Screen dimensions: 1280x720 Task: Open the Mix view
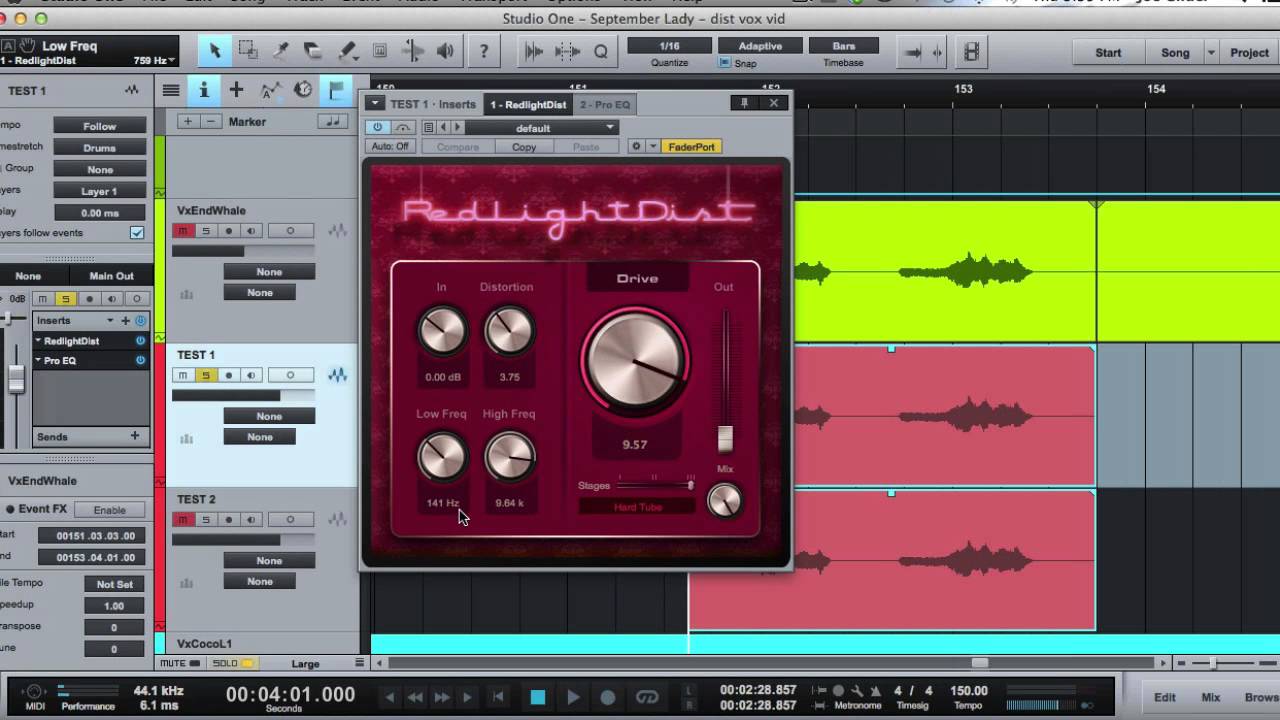(x=1211, y=697)
